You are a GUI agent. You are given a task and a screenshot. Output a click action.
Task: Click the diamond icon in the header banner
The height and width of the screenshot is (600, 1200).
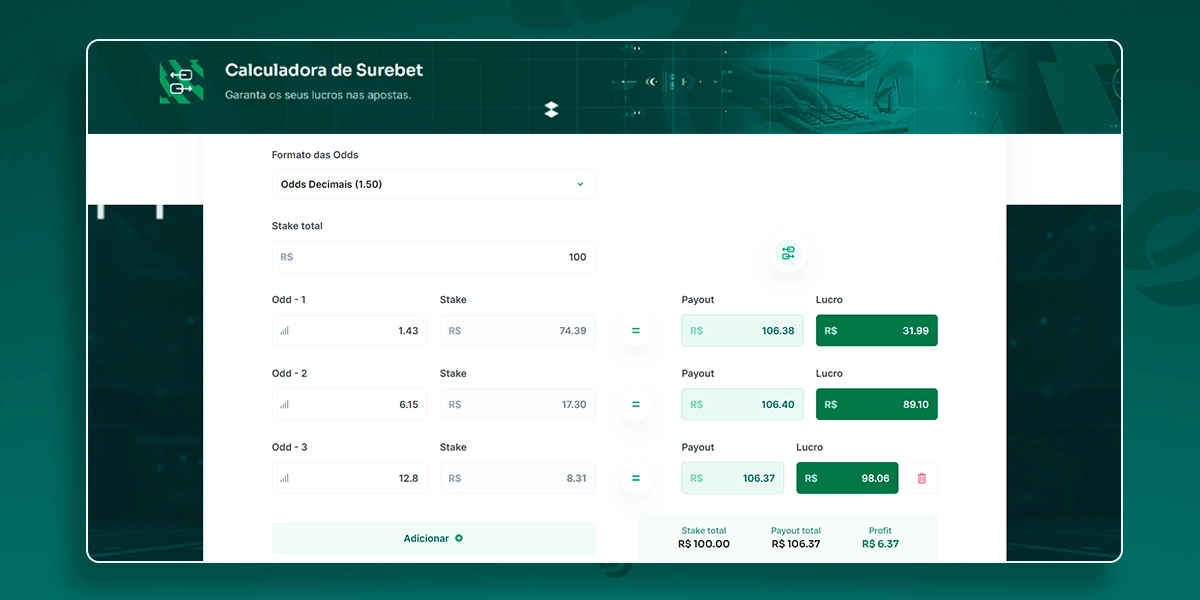(x=548, y=110)
